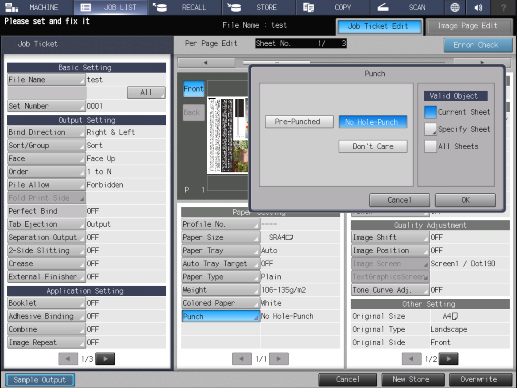Switch to Image Page Edit tab
This screenshot has width=517, height=388.
point(469,26)
